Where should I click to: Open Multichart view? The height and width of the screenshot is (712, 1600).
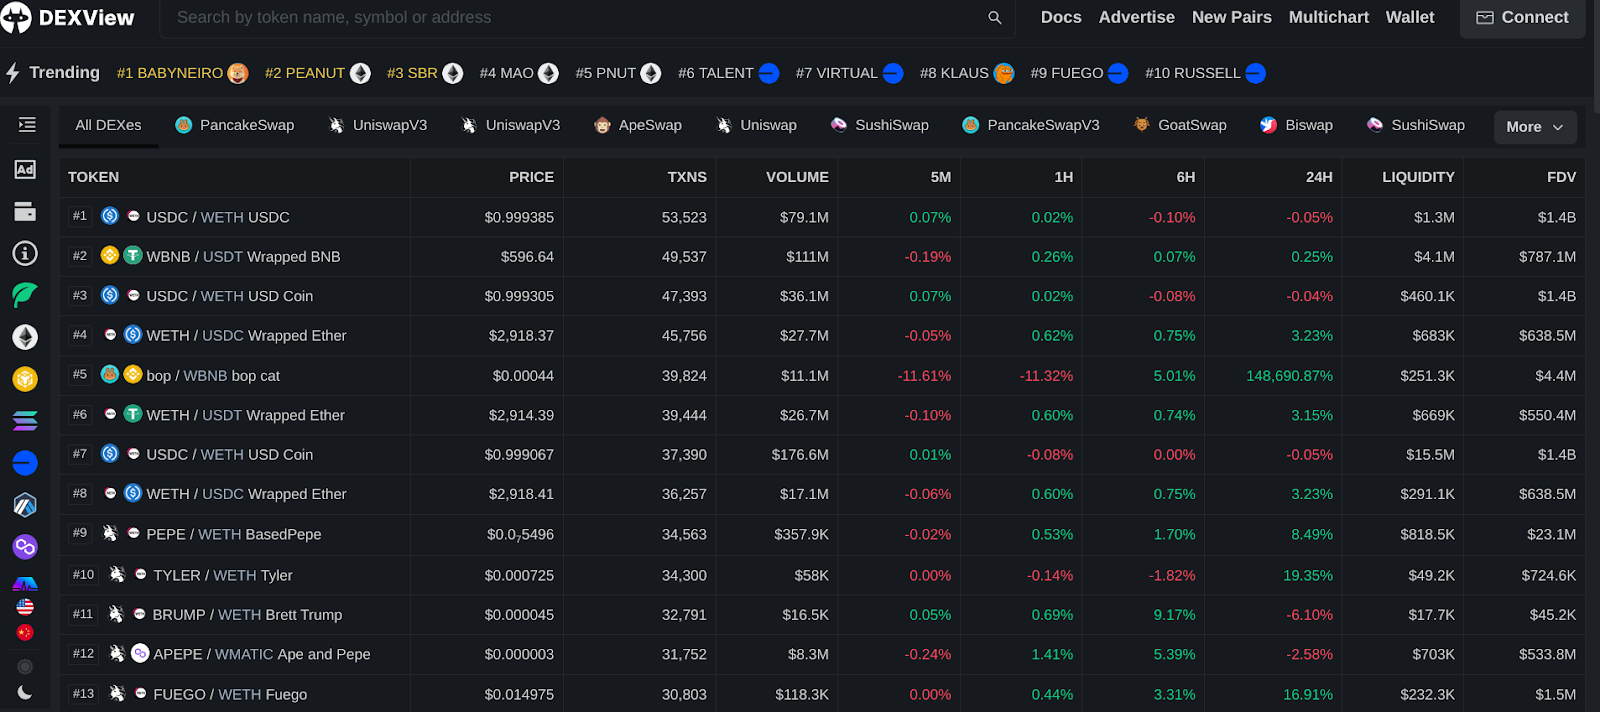(x=1329, y=17)
